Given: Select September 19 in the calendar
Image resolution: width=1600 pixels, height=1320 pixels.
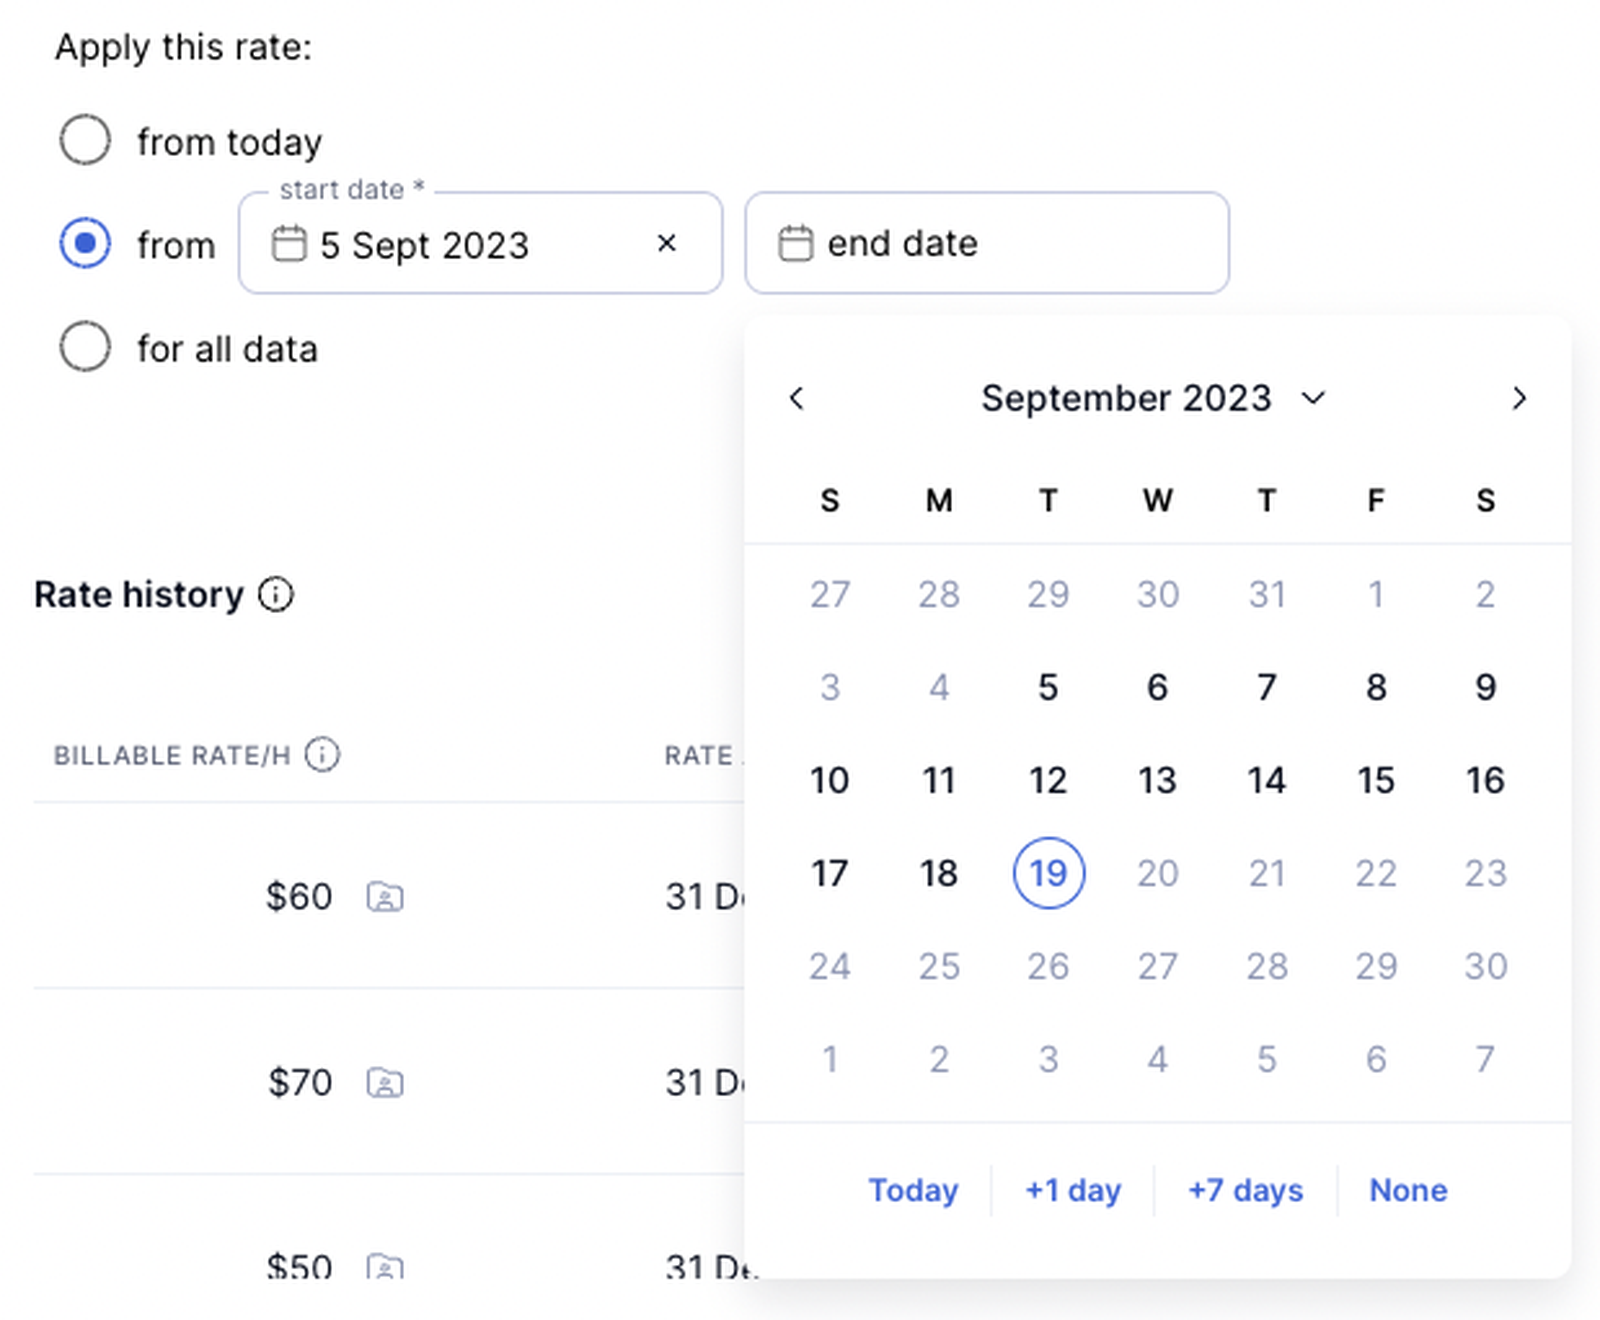Looking at the screenshot, I should (1047, 872).
